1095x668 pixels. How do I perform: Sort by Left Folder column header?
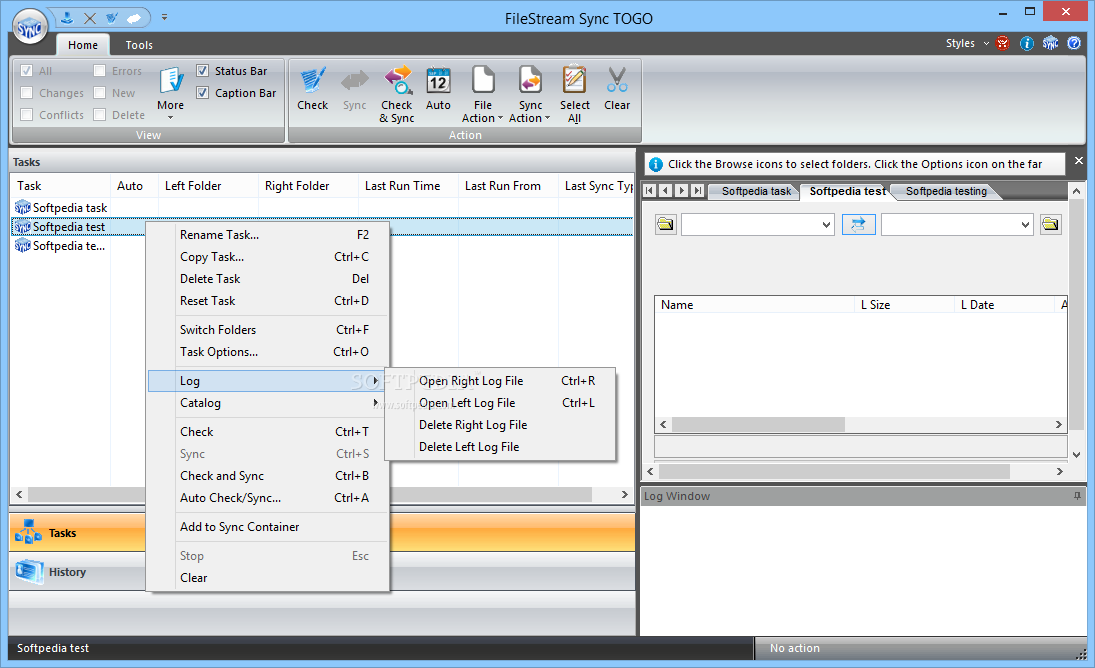coord(208,186)
